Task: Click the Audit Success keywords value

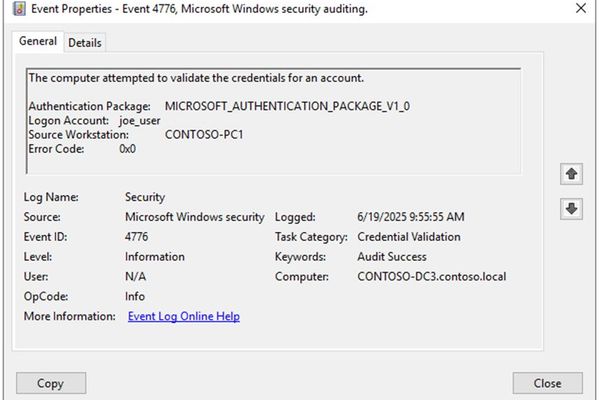Action: (391, 257)
